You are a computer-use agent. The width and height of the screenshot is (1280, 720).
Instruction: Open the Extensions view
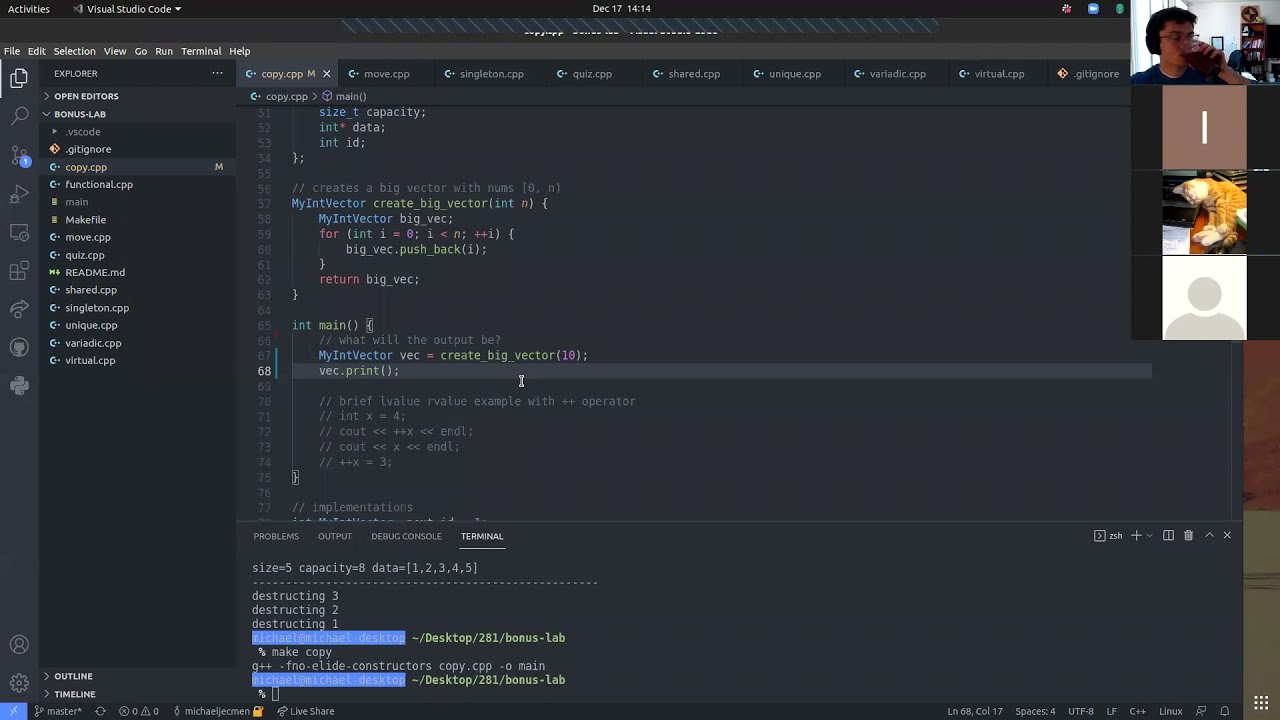[19, 271]
